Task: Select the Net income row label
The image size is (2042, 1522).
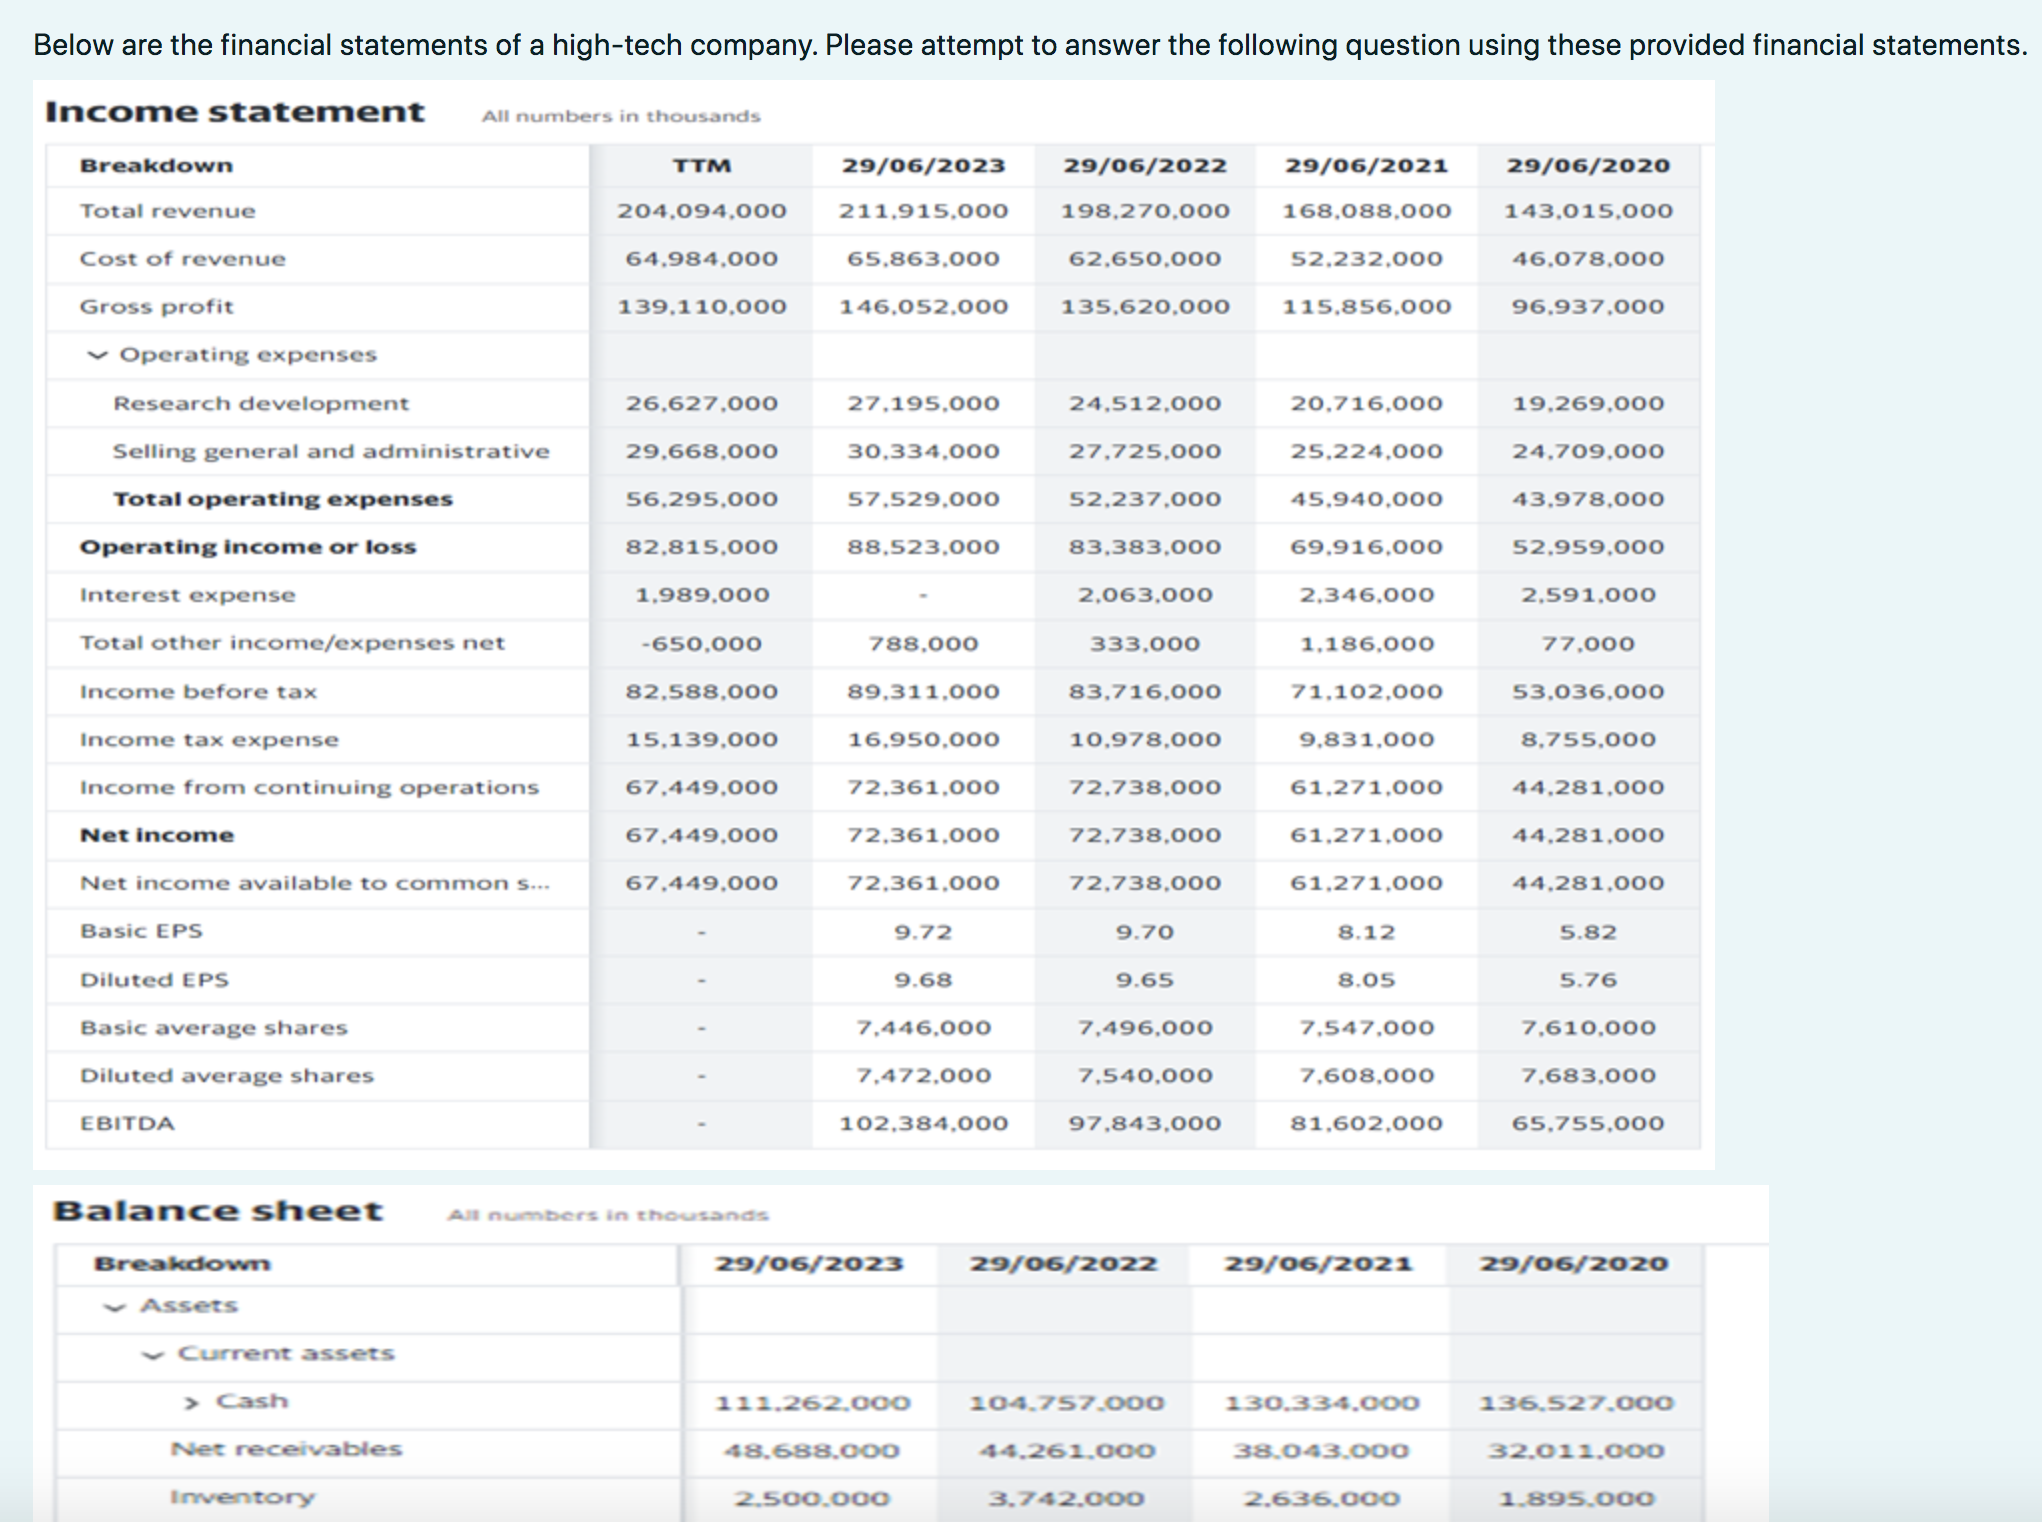Action: 157,835
